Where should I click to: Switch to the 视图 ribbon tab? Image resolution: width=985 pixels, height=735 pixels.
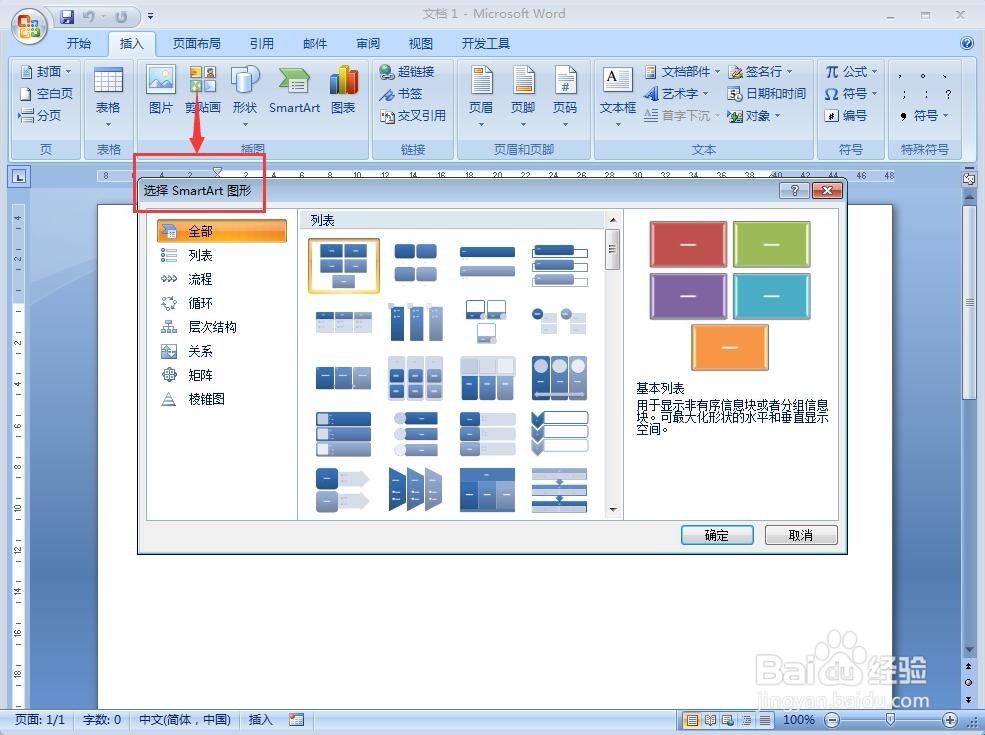tap(421, 43)
